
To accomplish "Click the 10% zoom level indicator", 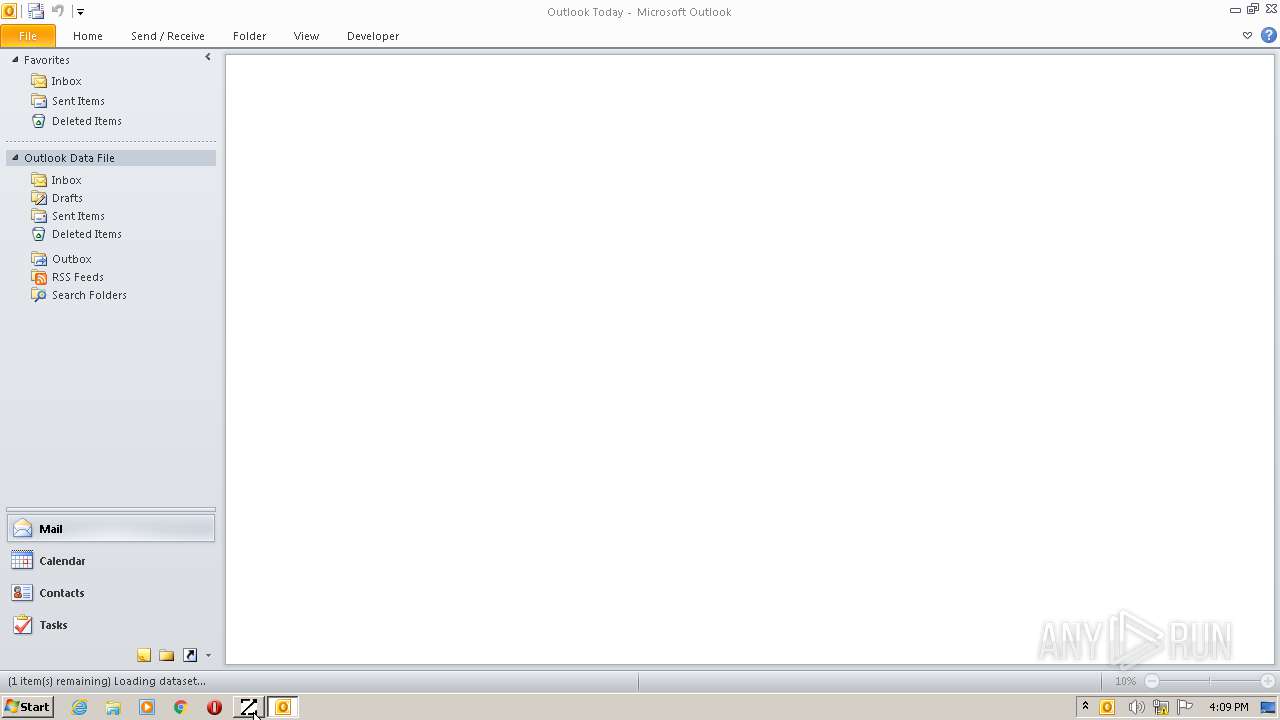I will 1125,681.
